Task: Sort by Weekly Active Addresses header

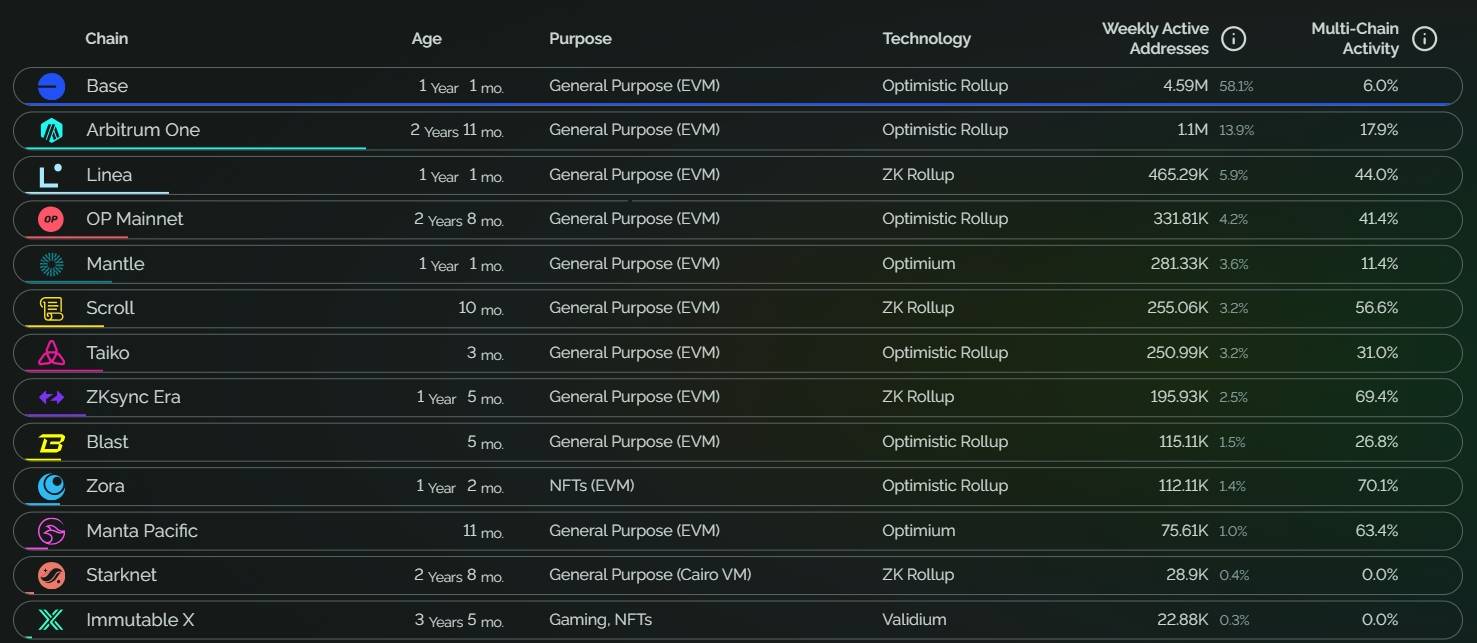Action: point(1155,39)
